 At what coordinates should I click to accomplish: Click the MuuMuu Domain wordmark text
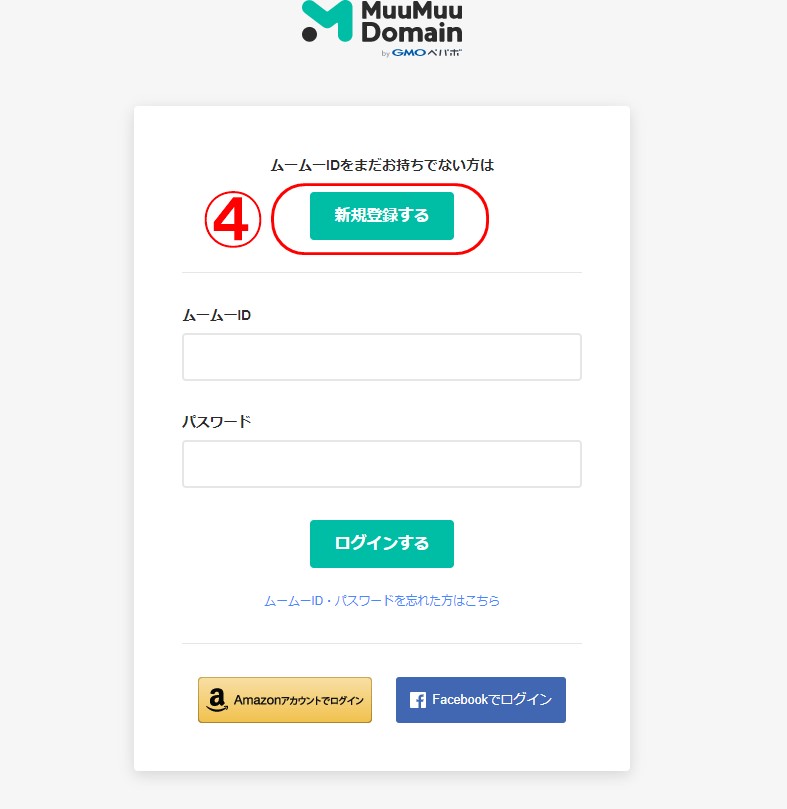tap(411, 22)
